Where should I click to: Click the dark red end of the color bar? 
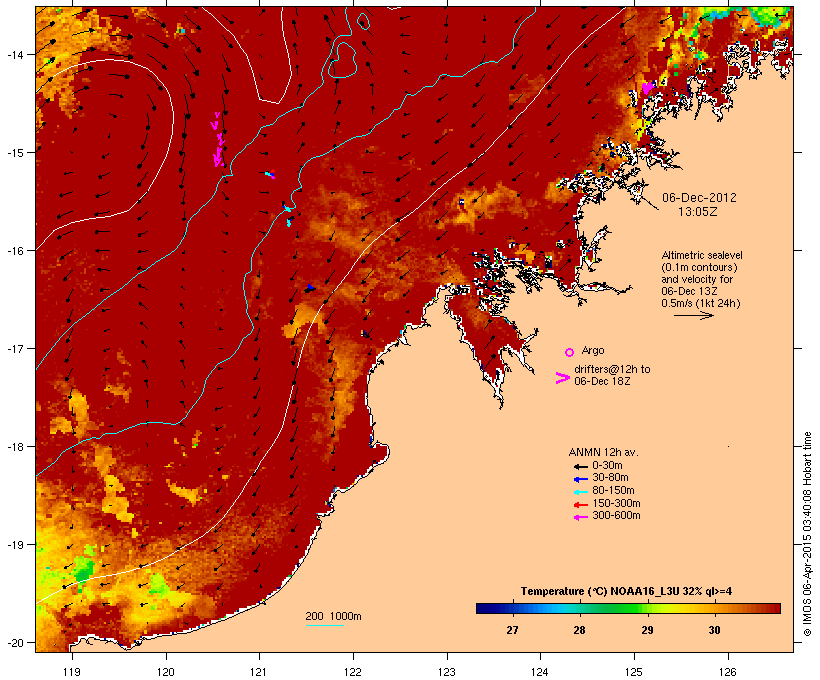(x=775, y=608)
